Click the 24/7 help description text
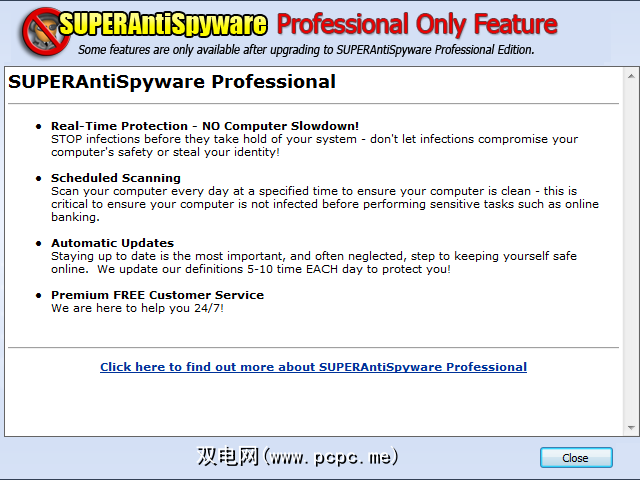Image resolution: width=640 pixels, height=480 pixels. 138,308
